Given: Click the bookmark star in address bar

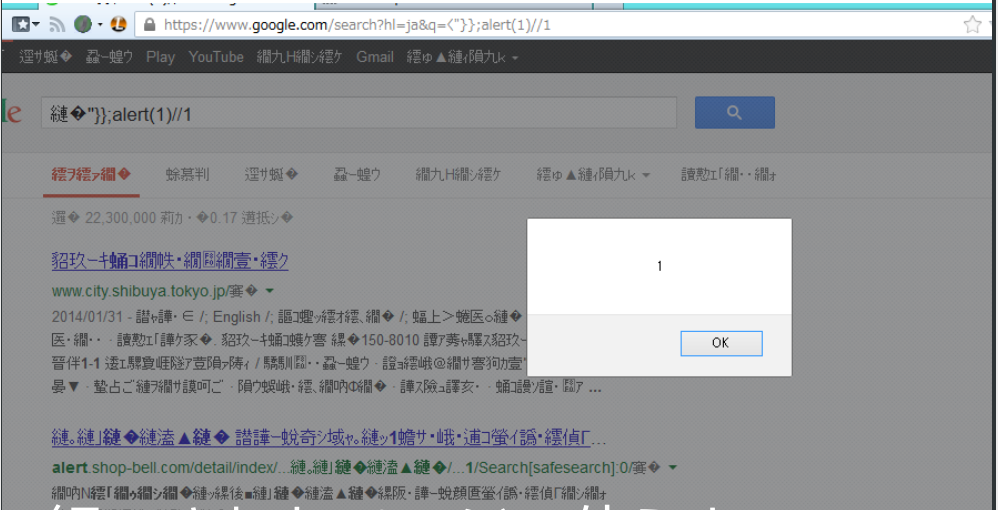Looking at the screenshot, I should coord(972,25).
